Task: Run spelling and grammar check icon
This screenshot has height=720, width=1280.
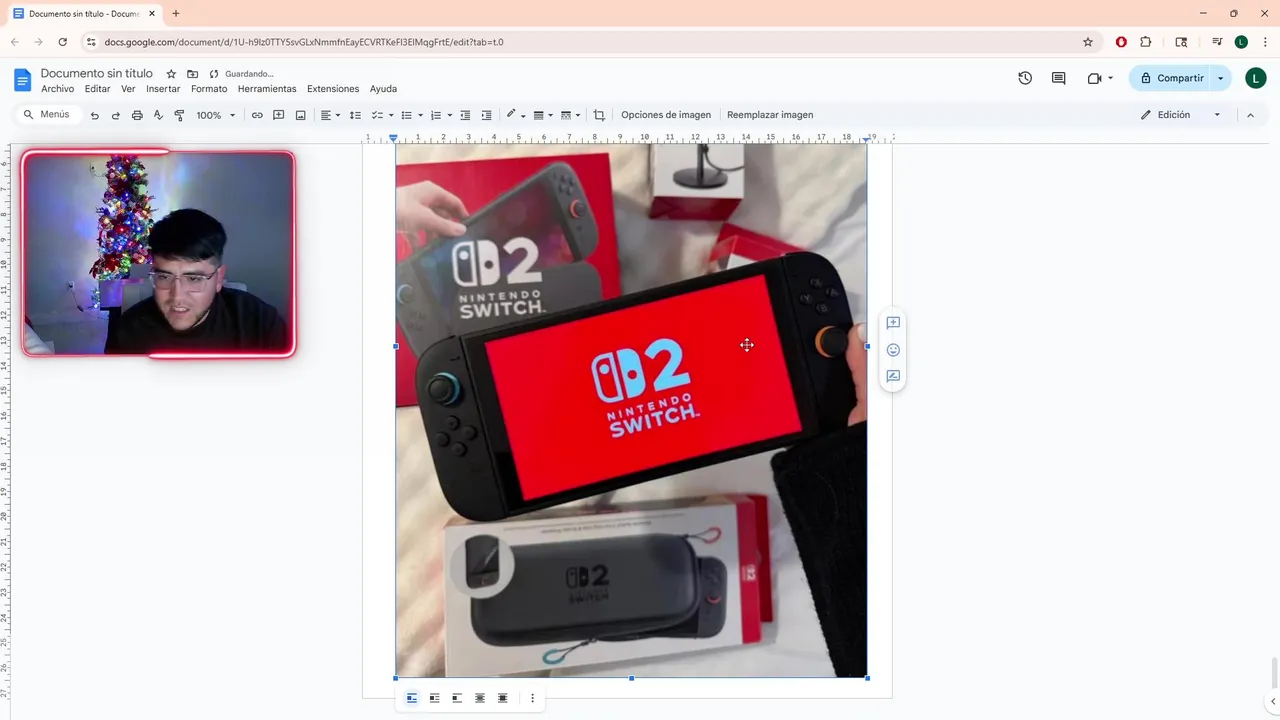Action: click(158, 115)
